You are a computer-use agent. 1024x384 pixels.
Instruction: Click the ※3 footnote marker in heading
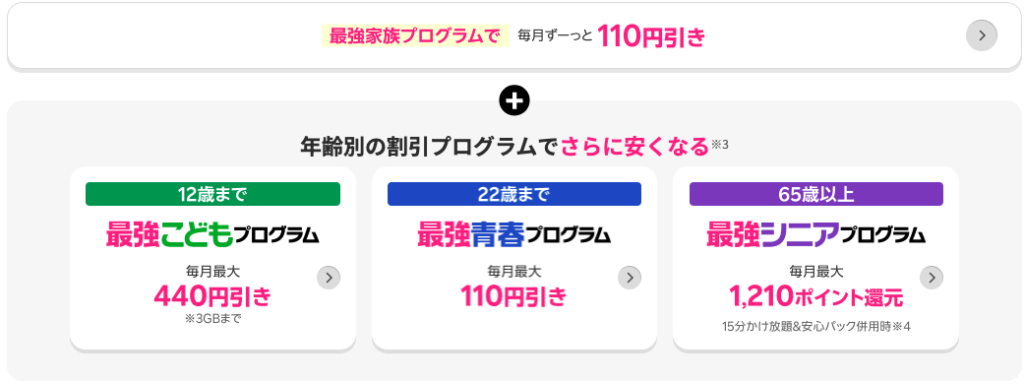coord(719,144)
